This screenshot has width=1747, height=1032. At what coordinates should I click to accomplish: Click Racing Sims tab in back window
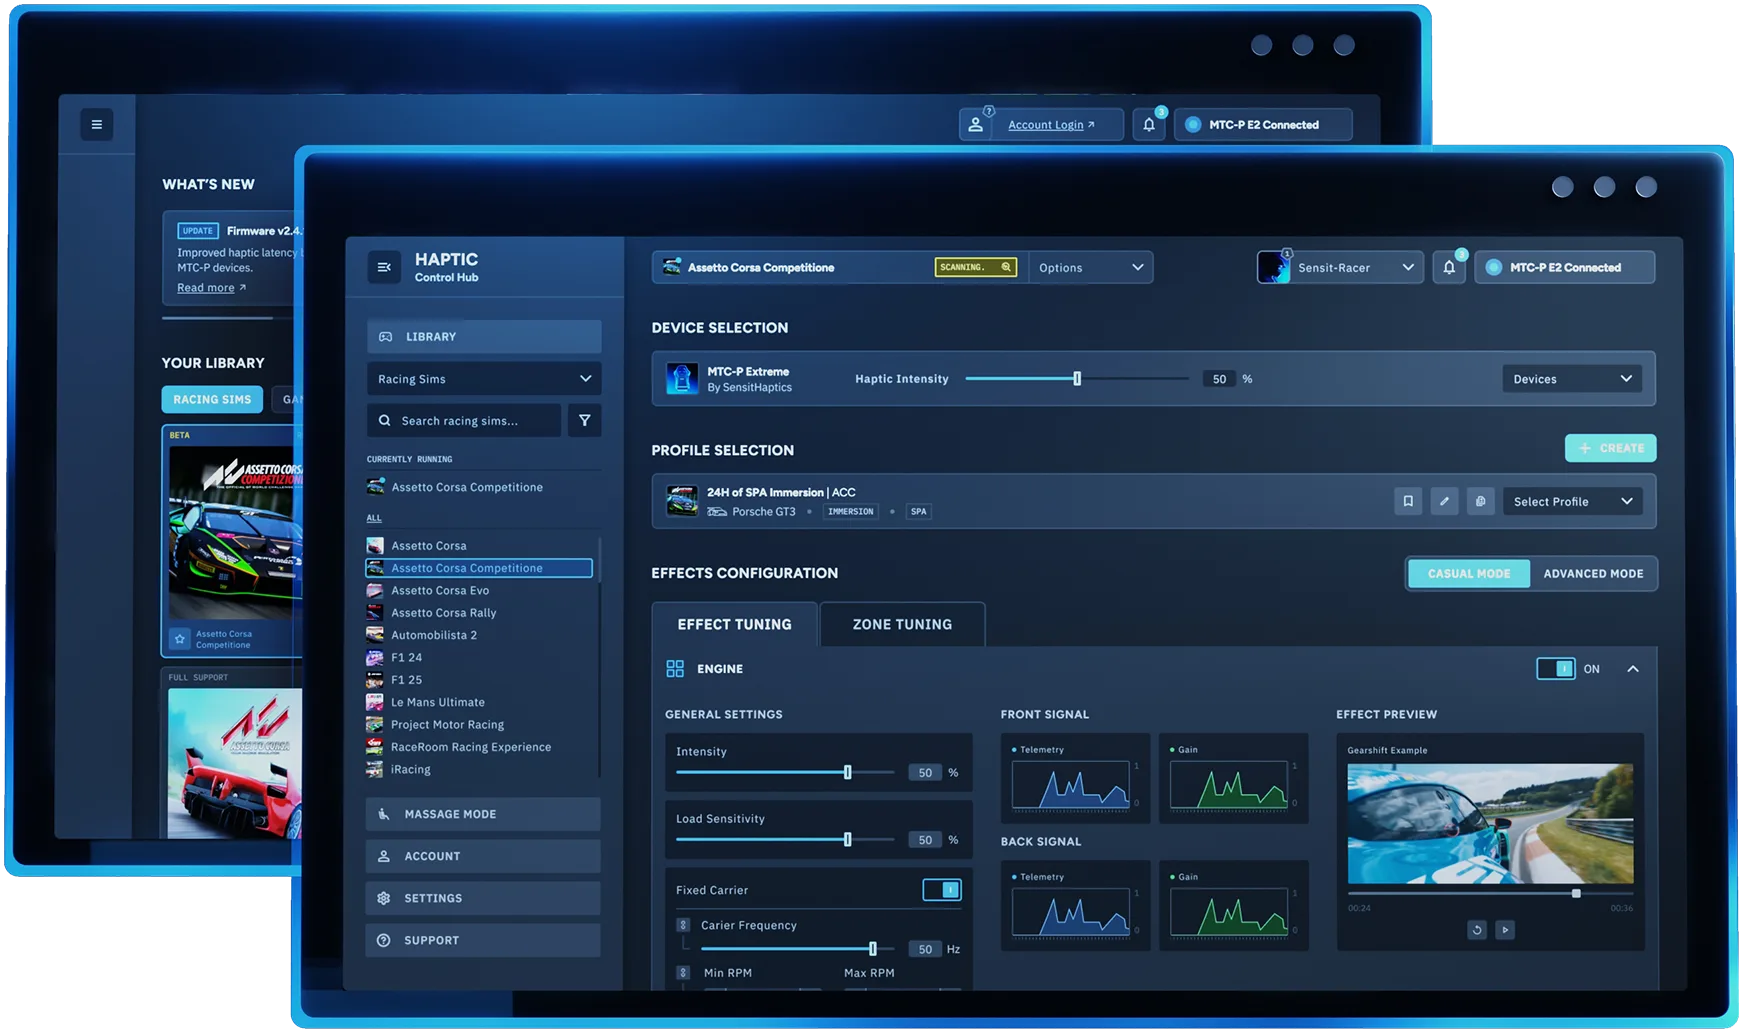[x=212, y=399]
